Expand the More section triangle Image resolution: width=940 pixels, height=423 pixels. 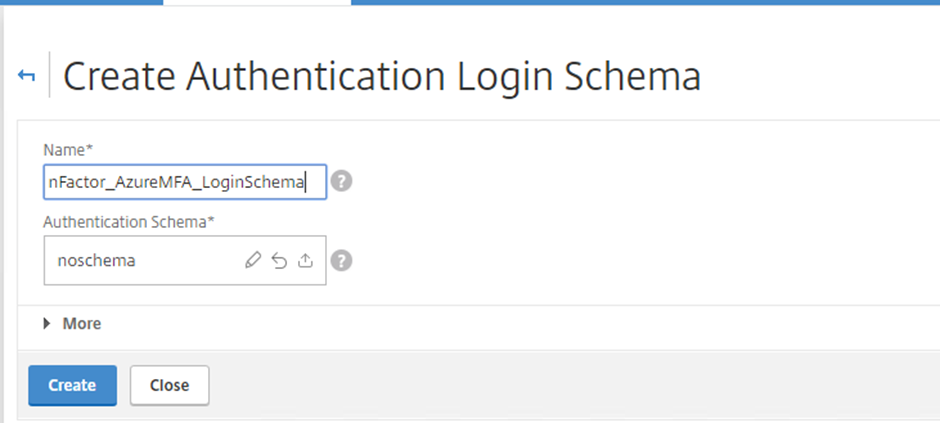point(47,324)
